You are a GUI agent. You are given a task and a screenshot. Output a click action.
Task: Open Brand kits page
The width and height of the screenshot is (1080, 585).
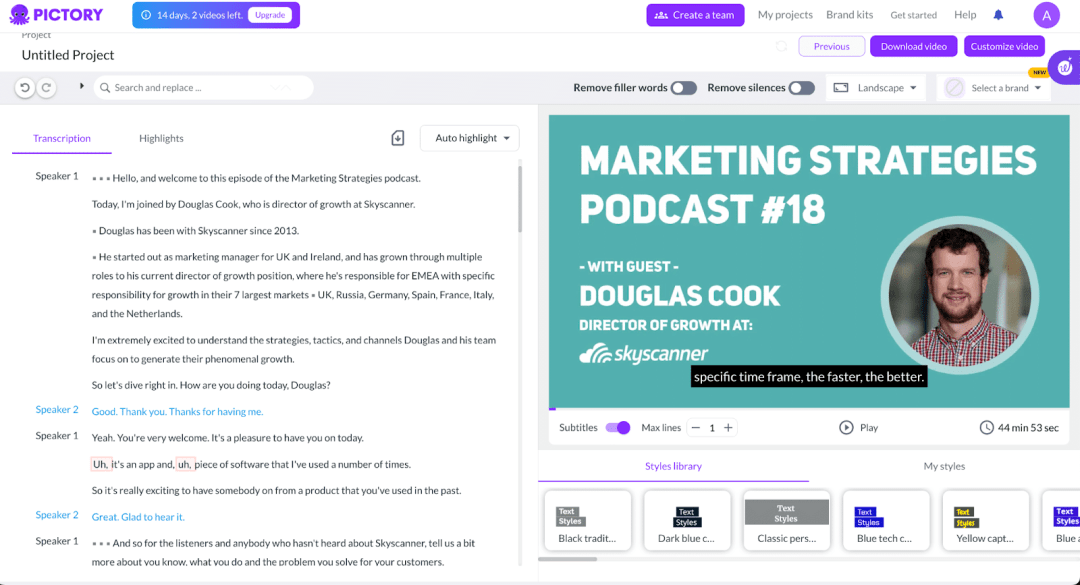tap(849, 14)
